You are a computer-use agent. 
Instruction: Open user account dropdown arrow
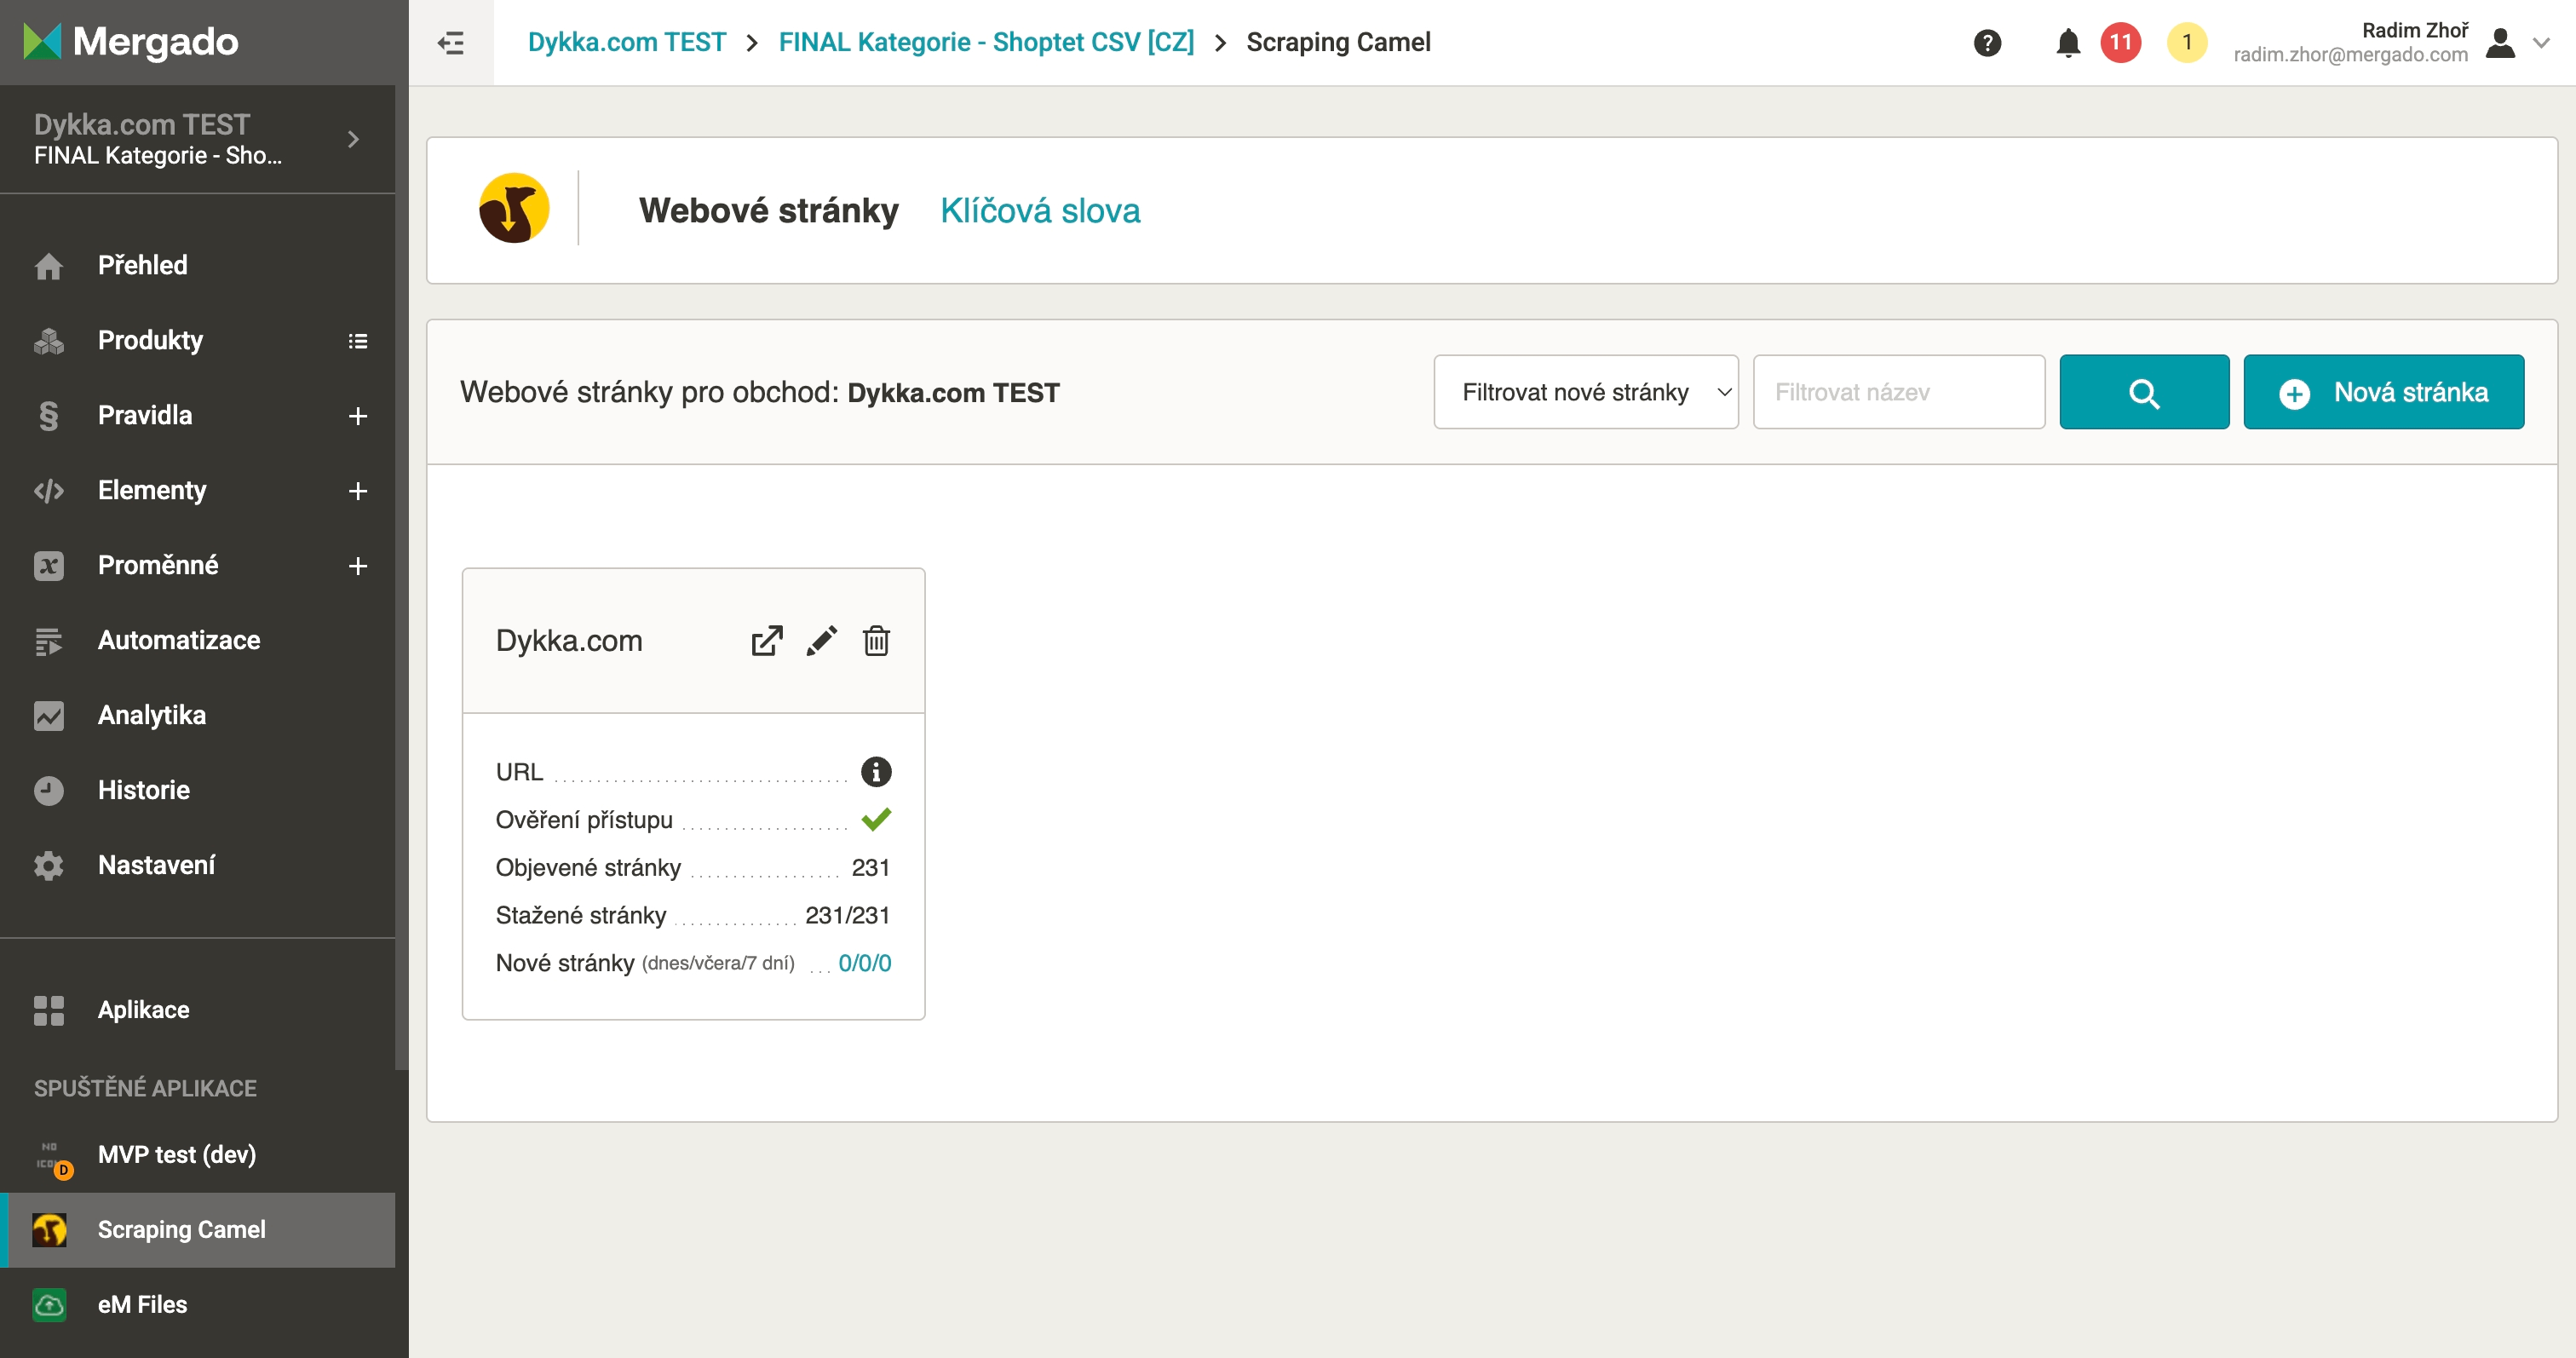tap(2541, 43)
